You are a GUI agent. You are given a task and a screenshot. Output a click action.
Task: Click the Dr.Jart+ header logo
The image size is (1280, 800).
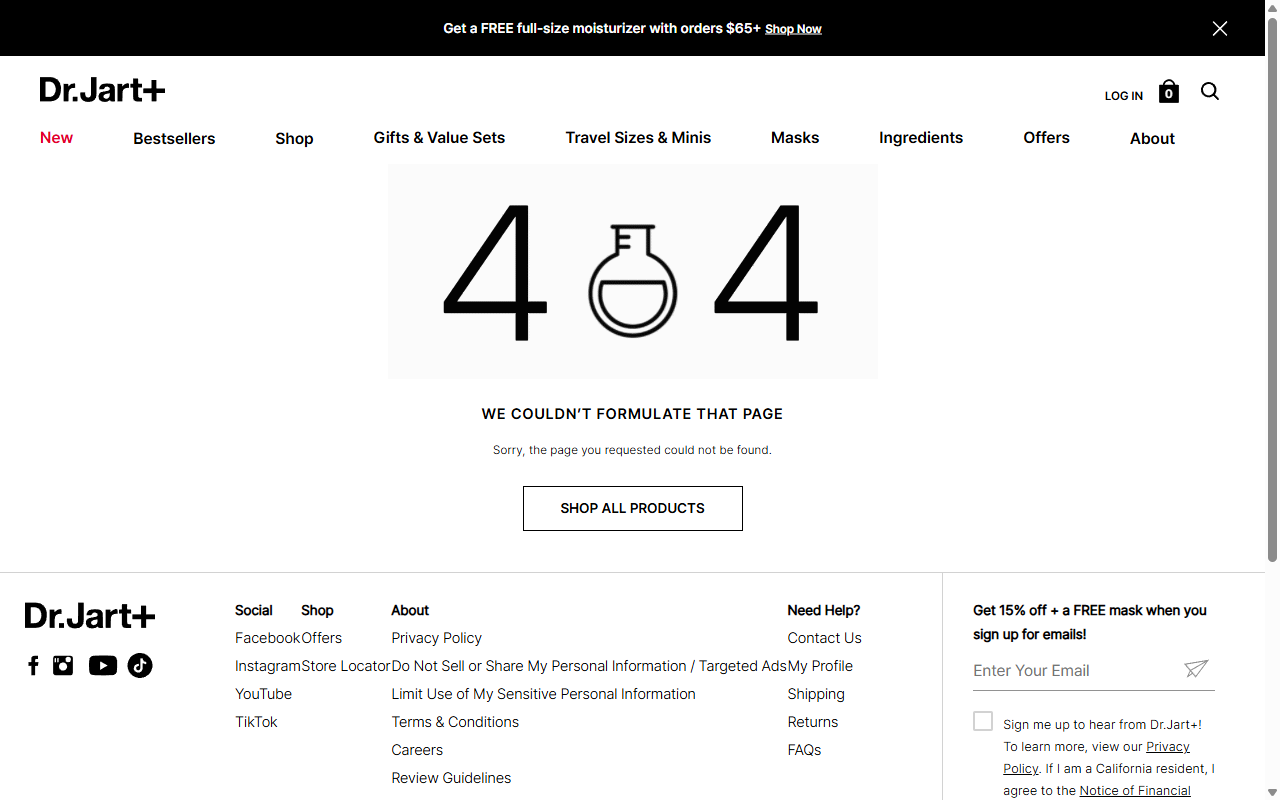click(103, 90)
